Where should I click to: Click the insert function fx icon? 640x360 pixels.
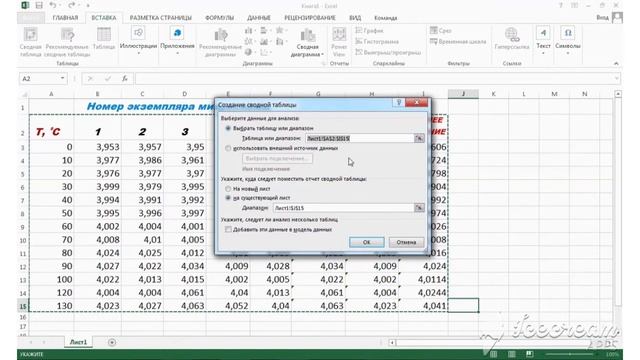(x=124, y=78)
